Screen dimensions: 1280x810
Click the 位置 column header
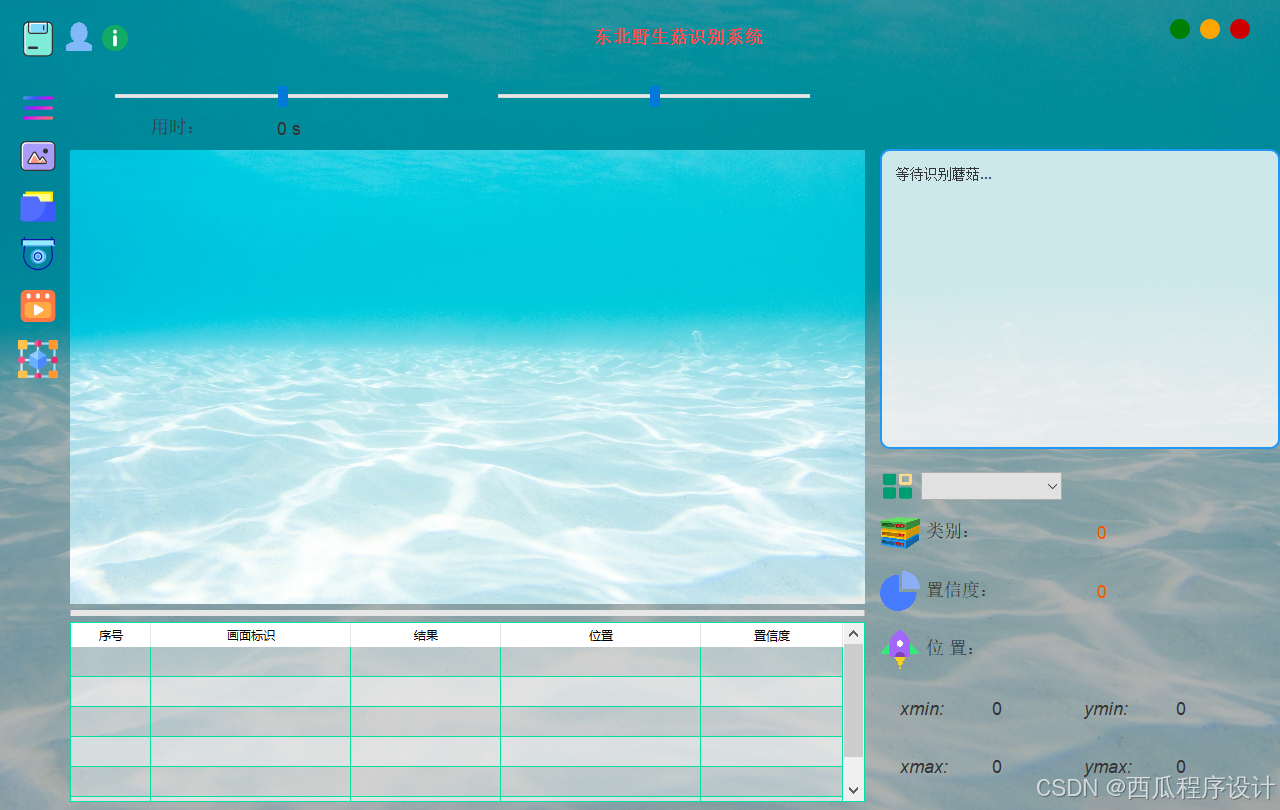click(601, 635)
